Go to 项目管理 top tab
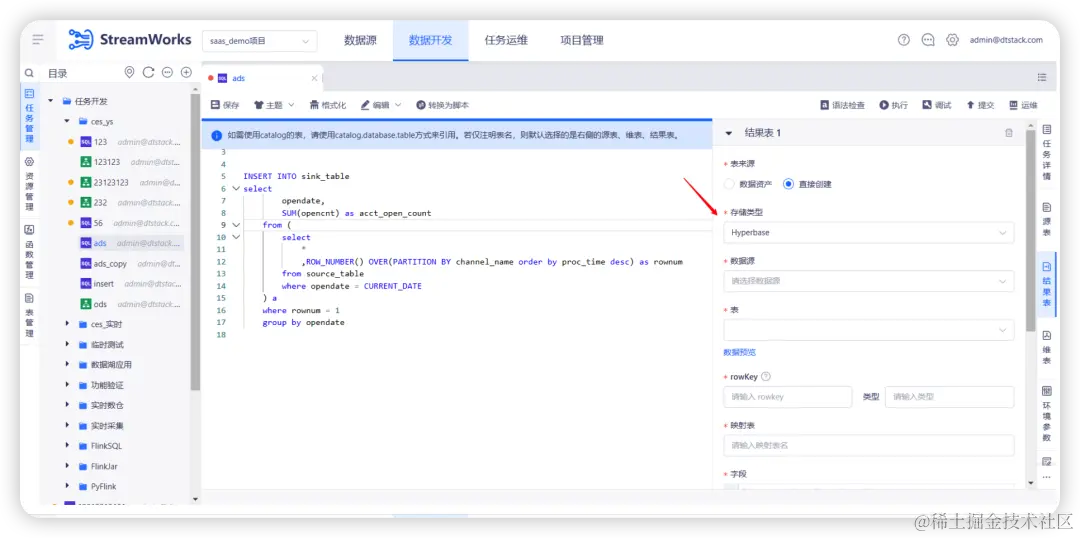1080x538 pixels. 582,40
